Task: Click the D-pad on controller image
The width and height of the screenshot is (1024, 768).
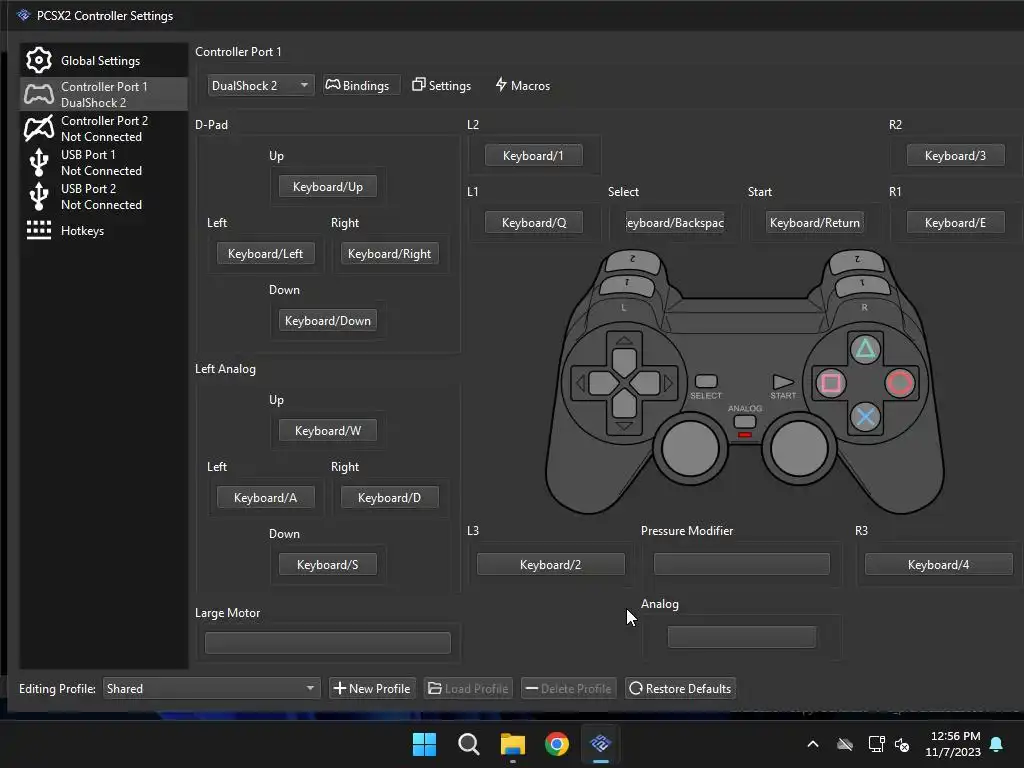Action: (624, 383)
